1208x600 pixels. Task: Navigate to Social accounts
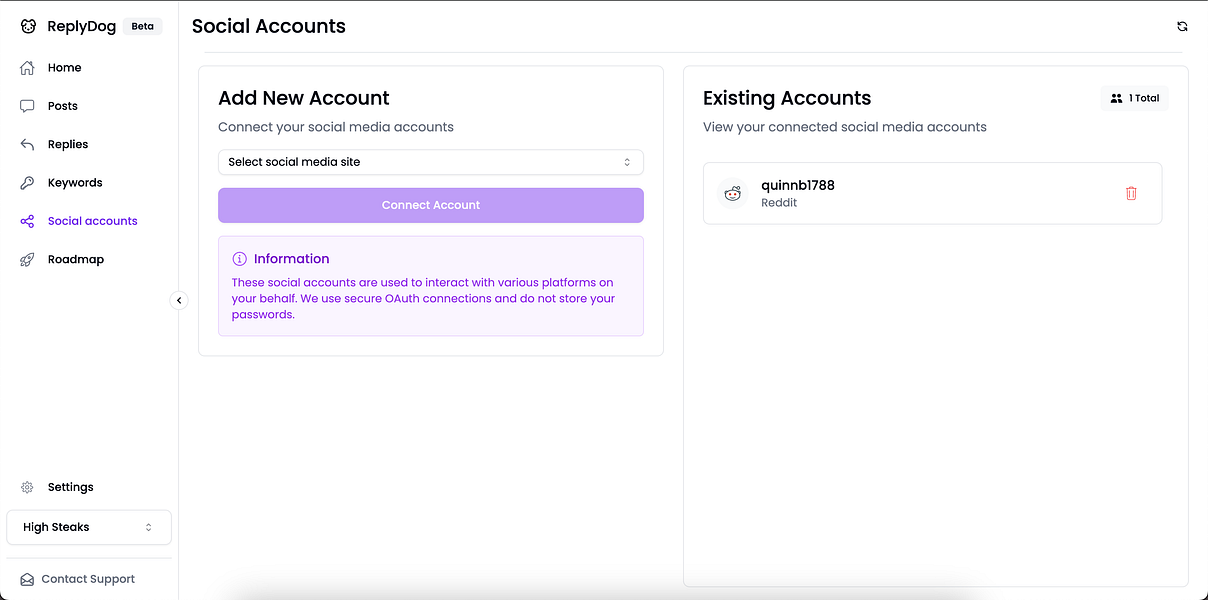point(92,221)
